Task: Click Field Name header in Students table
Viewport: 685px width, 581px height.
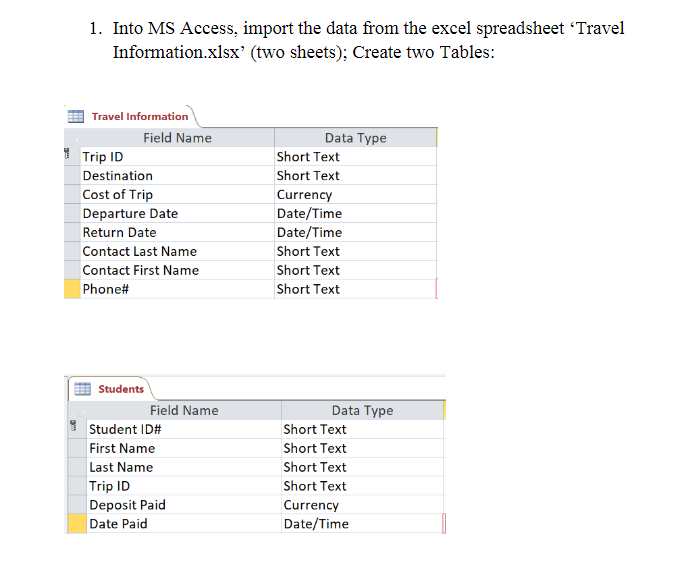Action: click(184, 411)
